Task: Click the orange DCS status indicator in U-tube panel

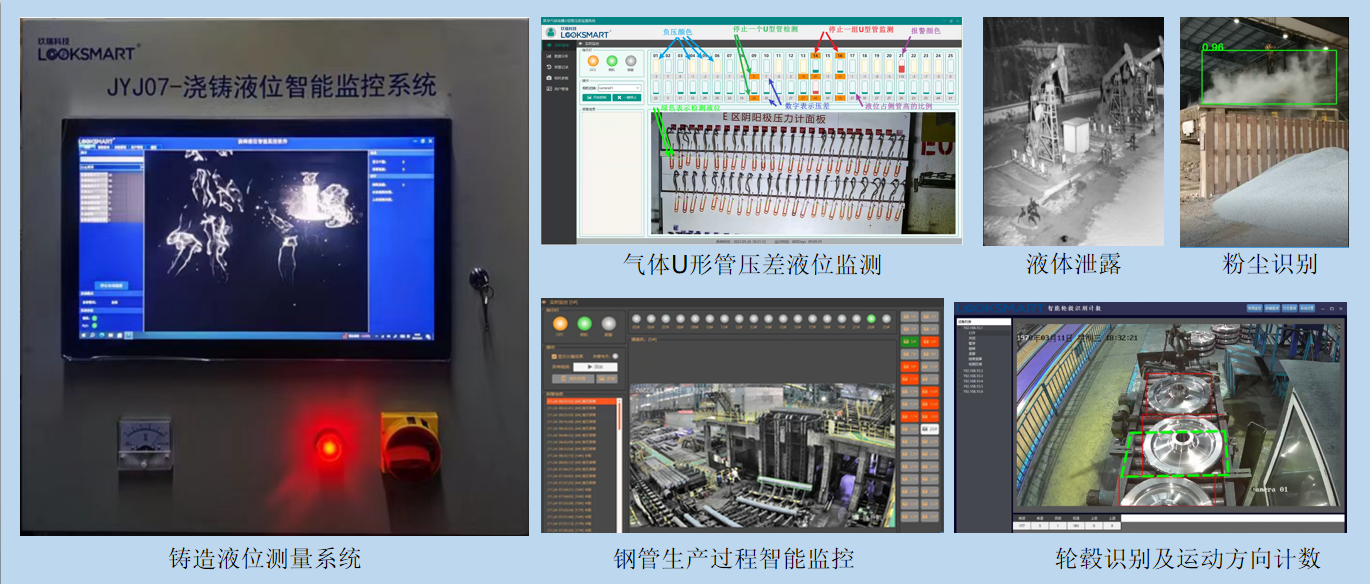Action: [x=592, y=60]
